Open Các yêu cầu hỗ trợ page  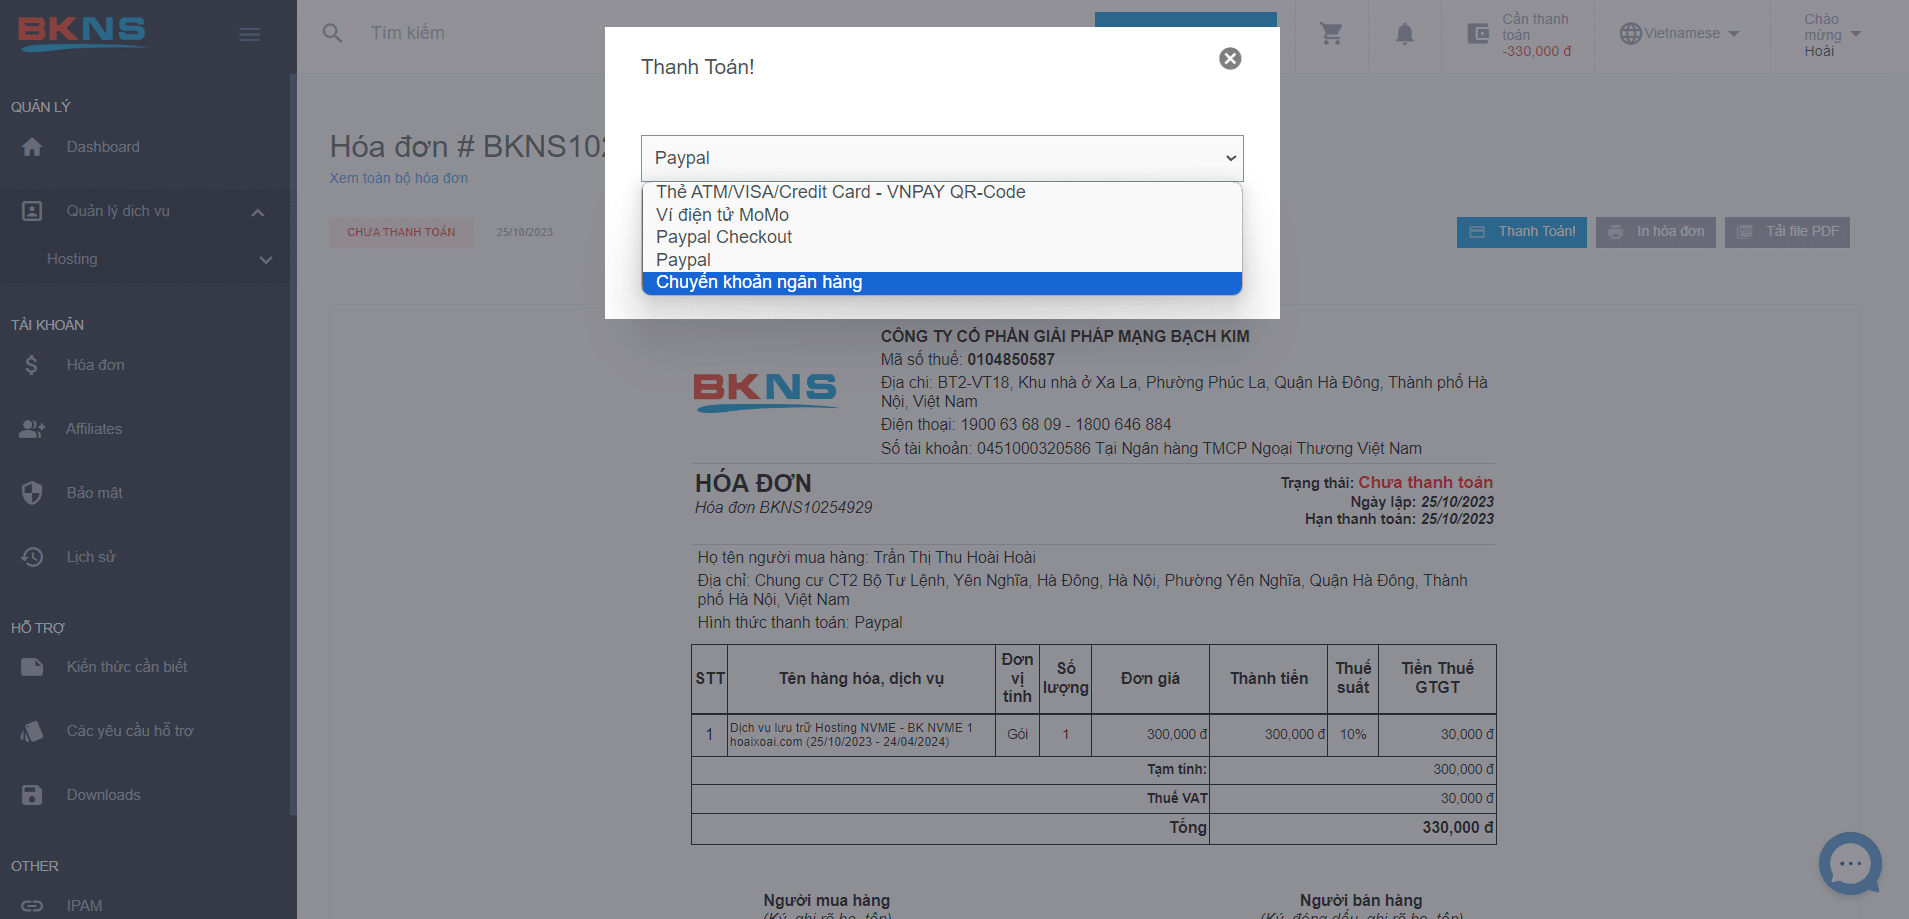tap(130, 731)
